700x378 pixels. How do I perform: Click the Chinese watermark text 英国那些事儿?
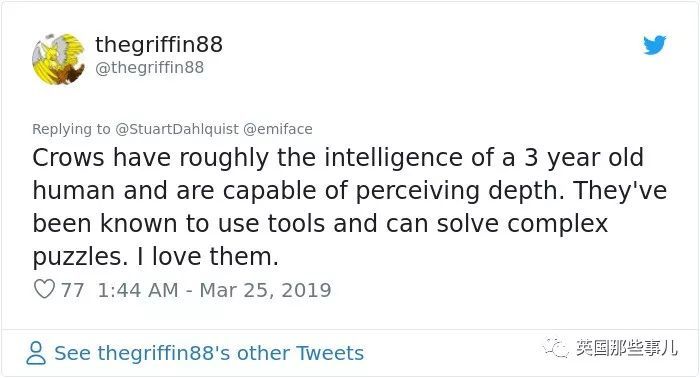[x=626, y=347]
